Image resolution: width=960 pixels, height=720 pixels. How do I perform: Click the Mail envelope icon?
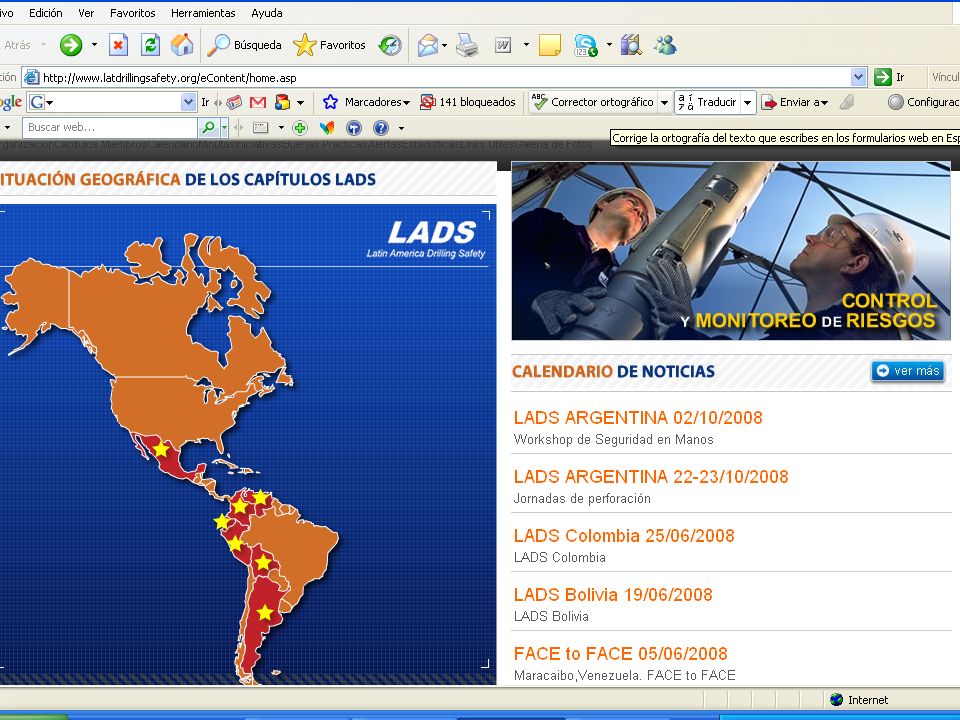pos(428,45)
